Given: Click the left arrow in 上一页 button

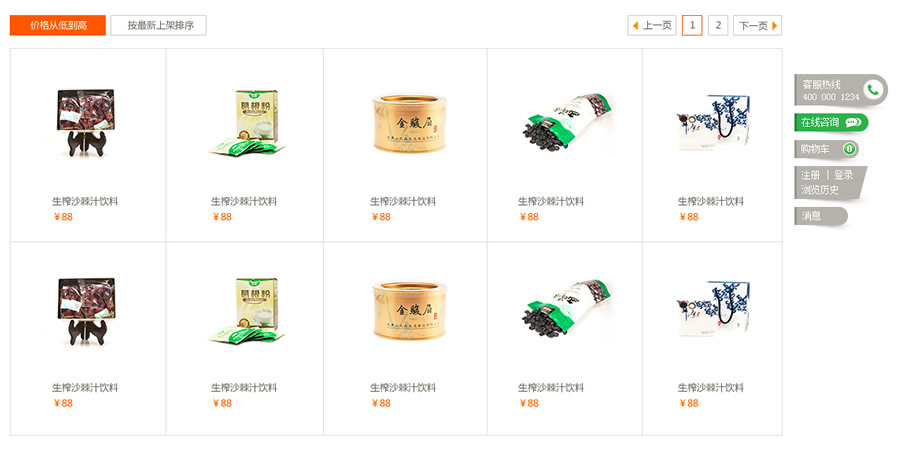Looking at the screenshot, I should point(635,26).
